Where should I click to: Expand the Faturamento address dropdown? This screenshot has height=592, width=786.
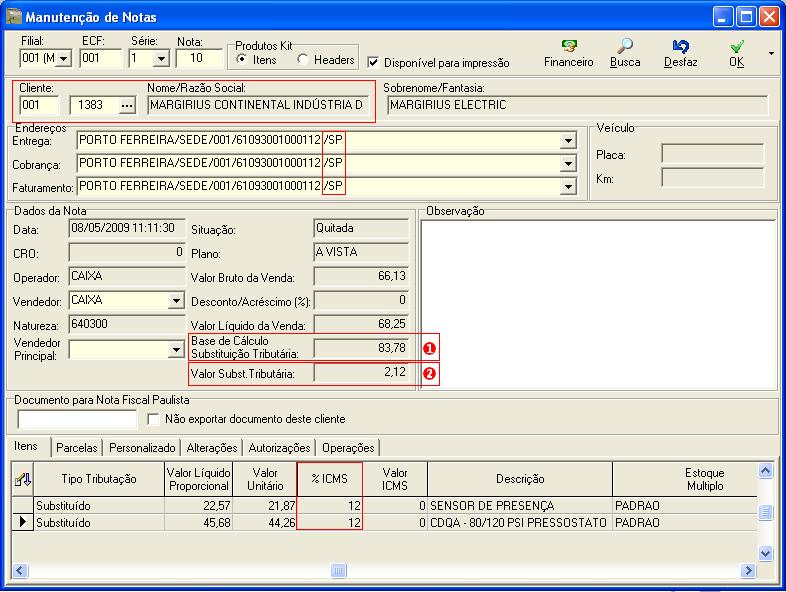[x=569, y=186]
